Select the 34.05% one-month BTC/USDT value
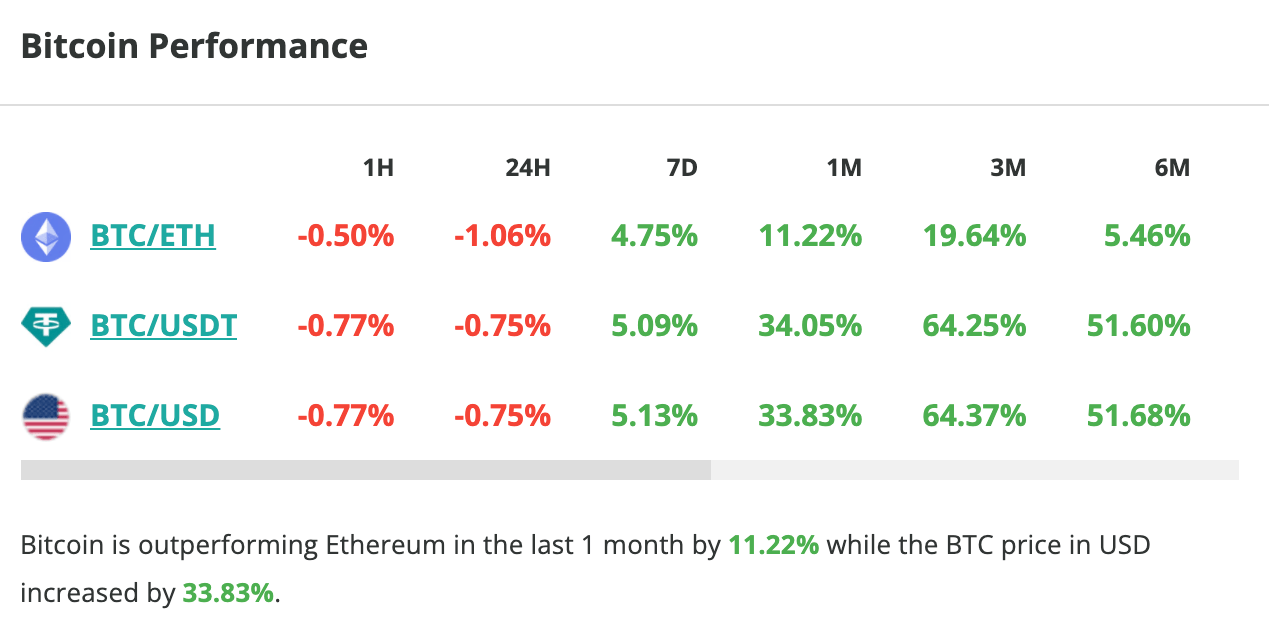The height and width of the screenshot is (636, 1269). click(x=812, y=325)
